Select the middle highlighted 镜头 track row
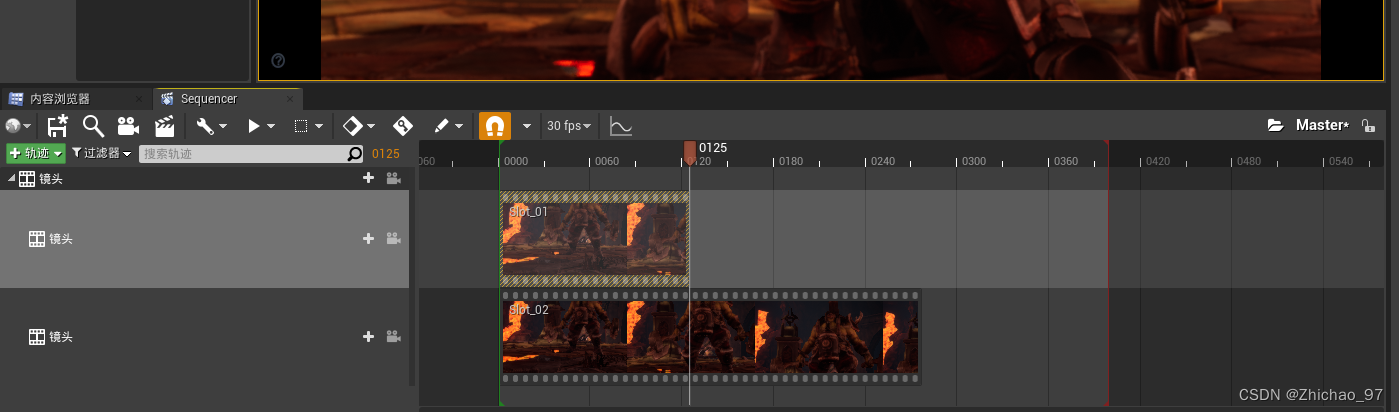The width and height of the screenshot is (1399, 412). click(x=205, y=239)
